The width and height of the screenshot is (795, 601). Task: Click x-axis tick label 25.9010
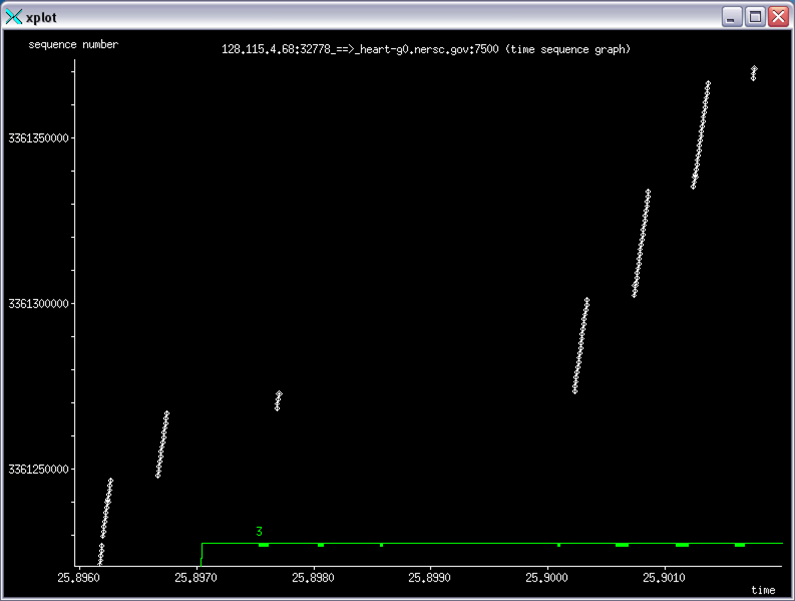click(x=664, y=578)
